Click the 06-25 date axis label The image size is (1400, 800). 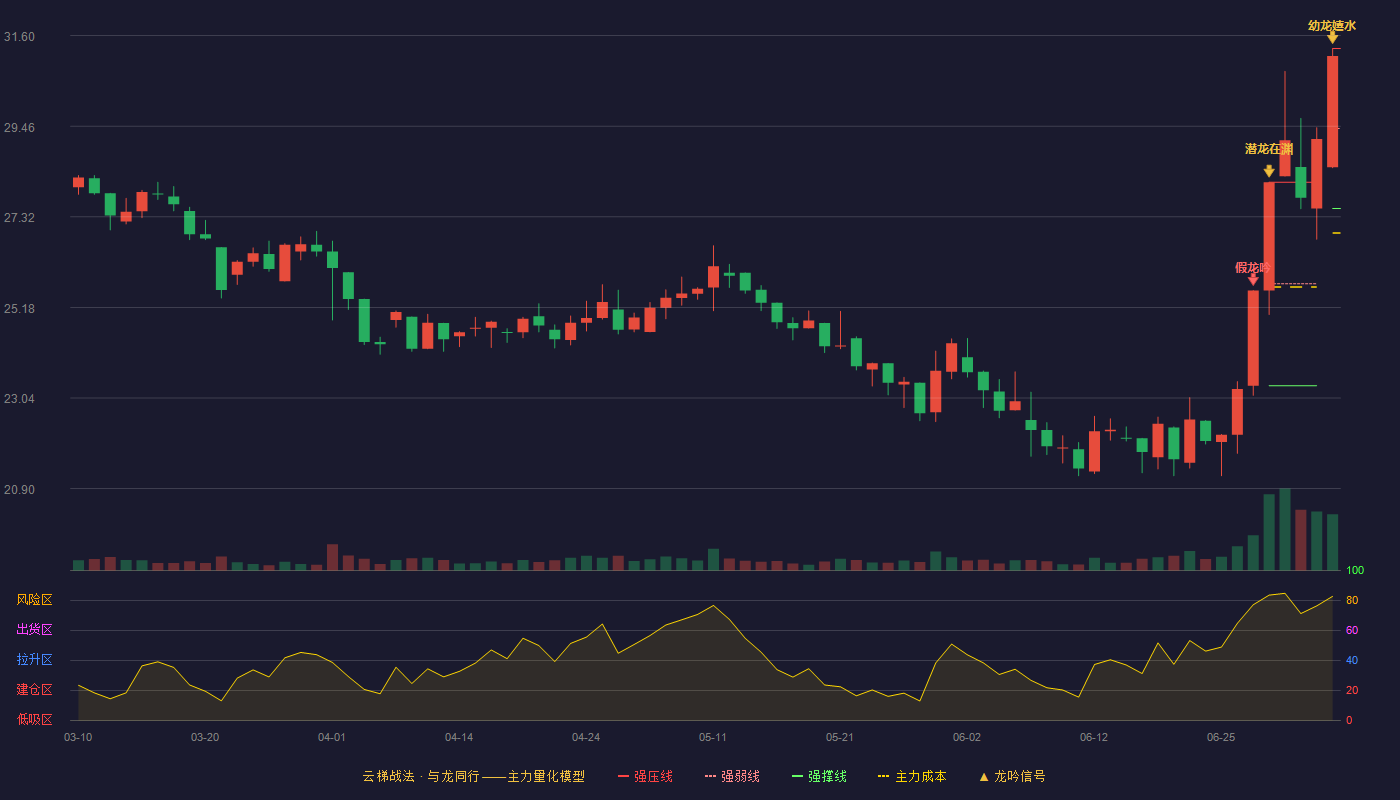tap(1221, 737)
